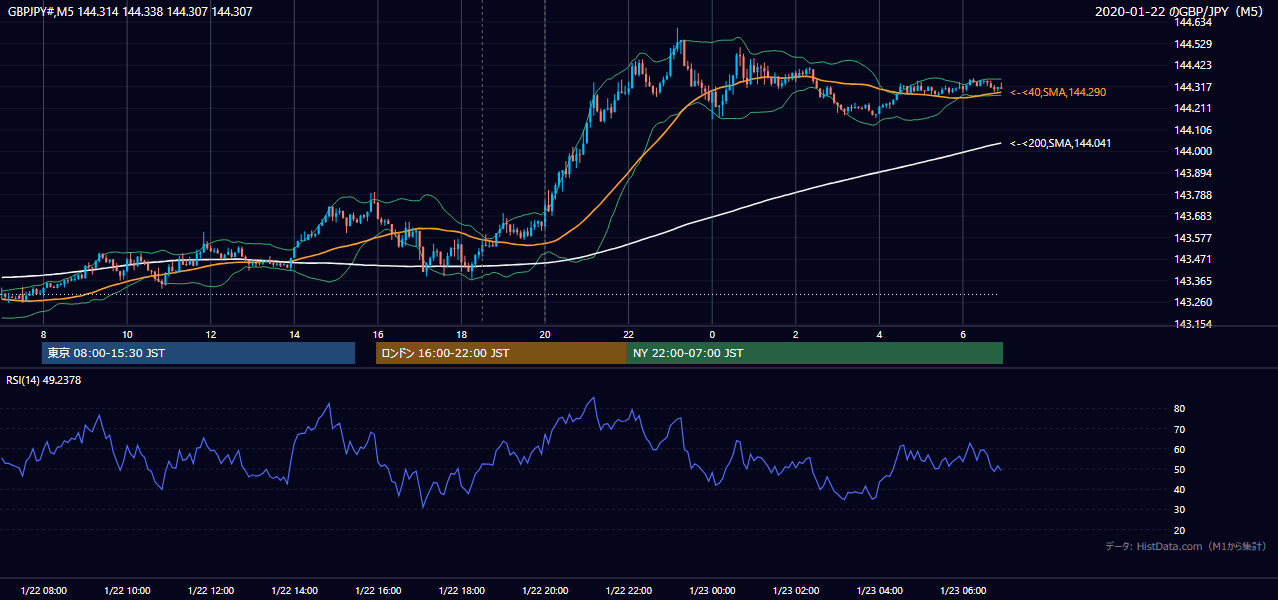1278x600 pixels.
Task: Click price axis value 143.154
Action: (x=1192, y=324)
